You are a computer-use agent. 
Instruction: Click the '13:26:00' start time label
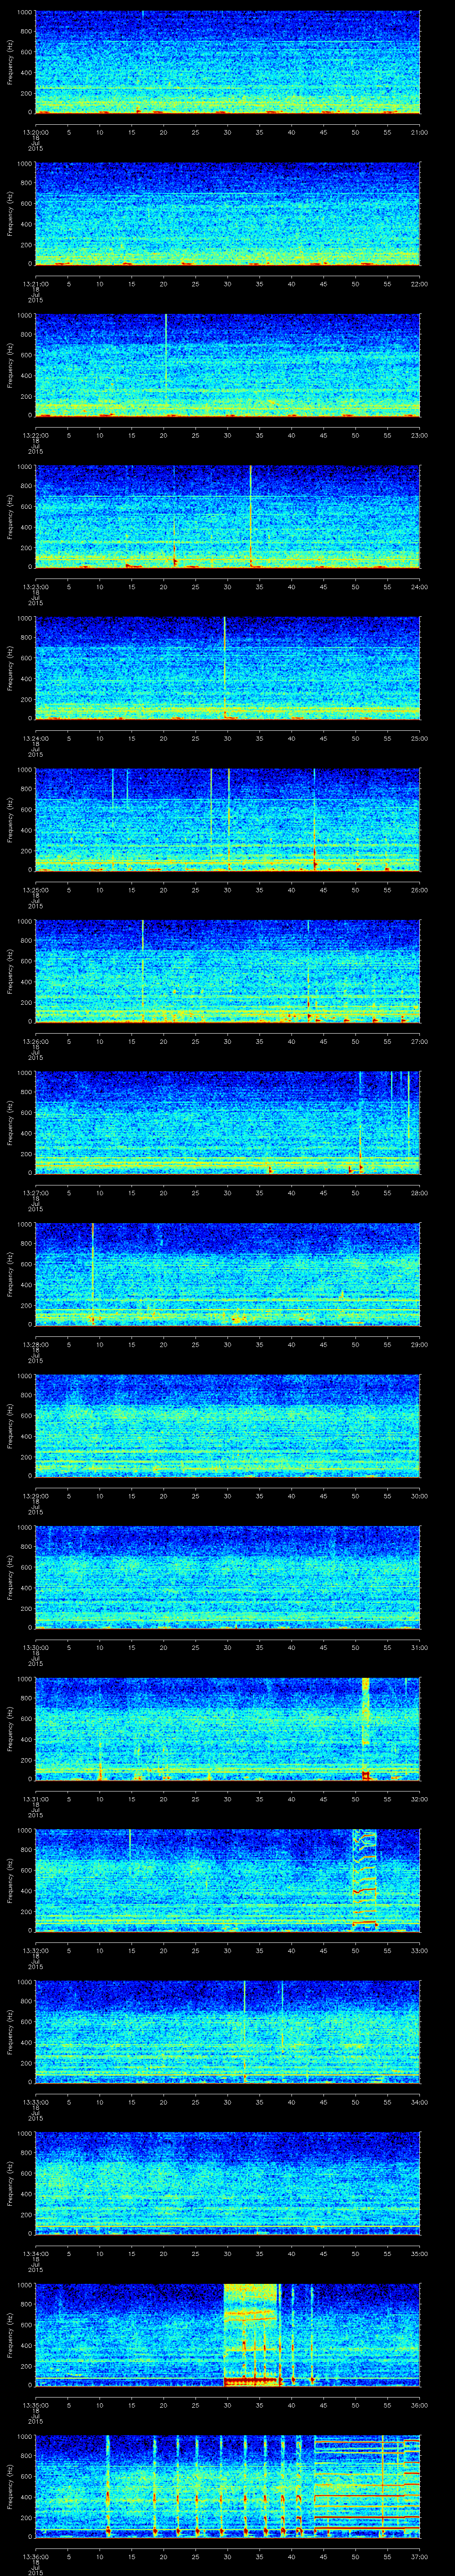click(x=36, y=1041)
